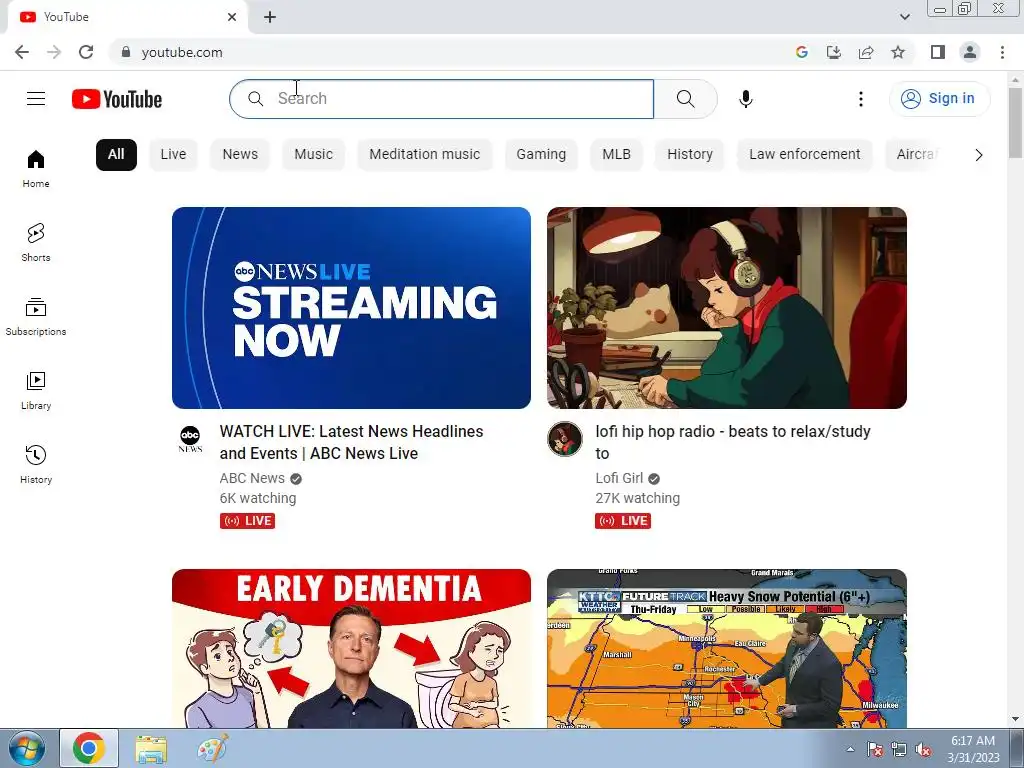
Task: Select the Live filter chip
Action: click(173, 155)
